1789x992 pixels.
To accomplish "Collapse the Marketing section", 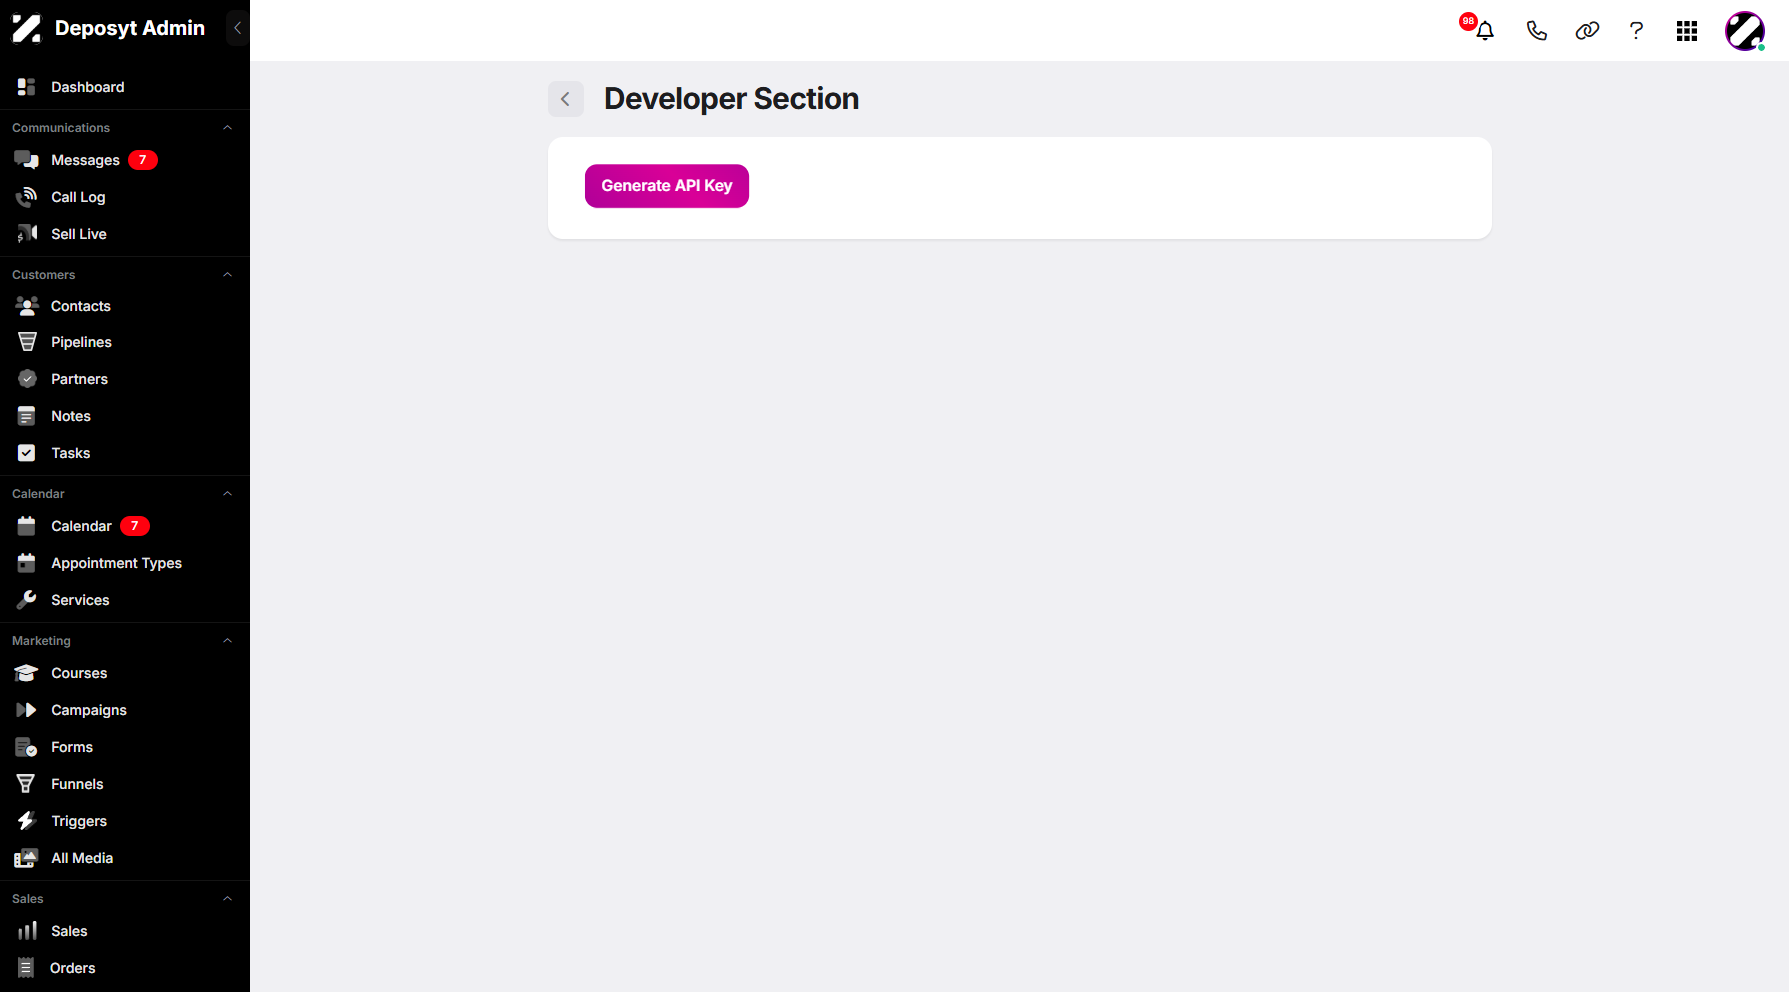I will tap(227, 641).
